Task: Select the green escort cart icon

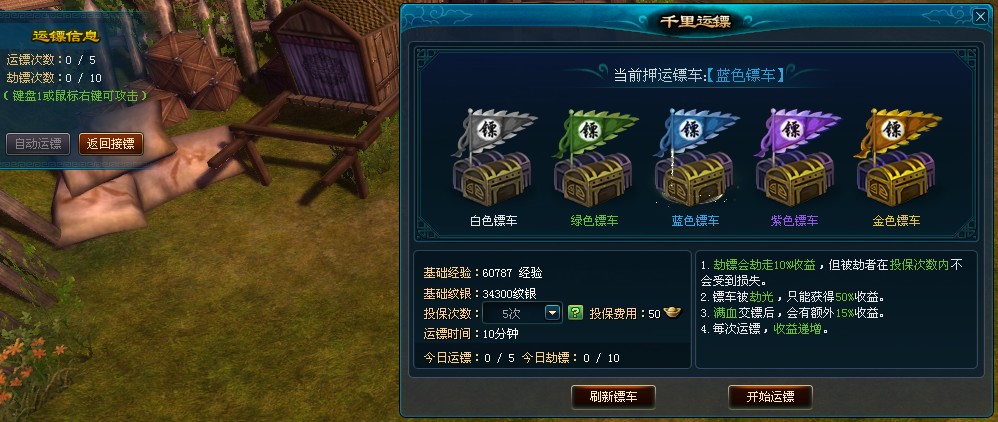Action: click(595, 157)
